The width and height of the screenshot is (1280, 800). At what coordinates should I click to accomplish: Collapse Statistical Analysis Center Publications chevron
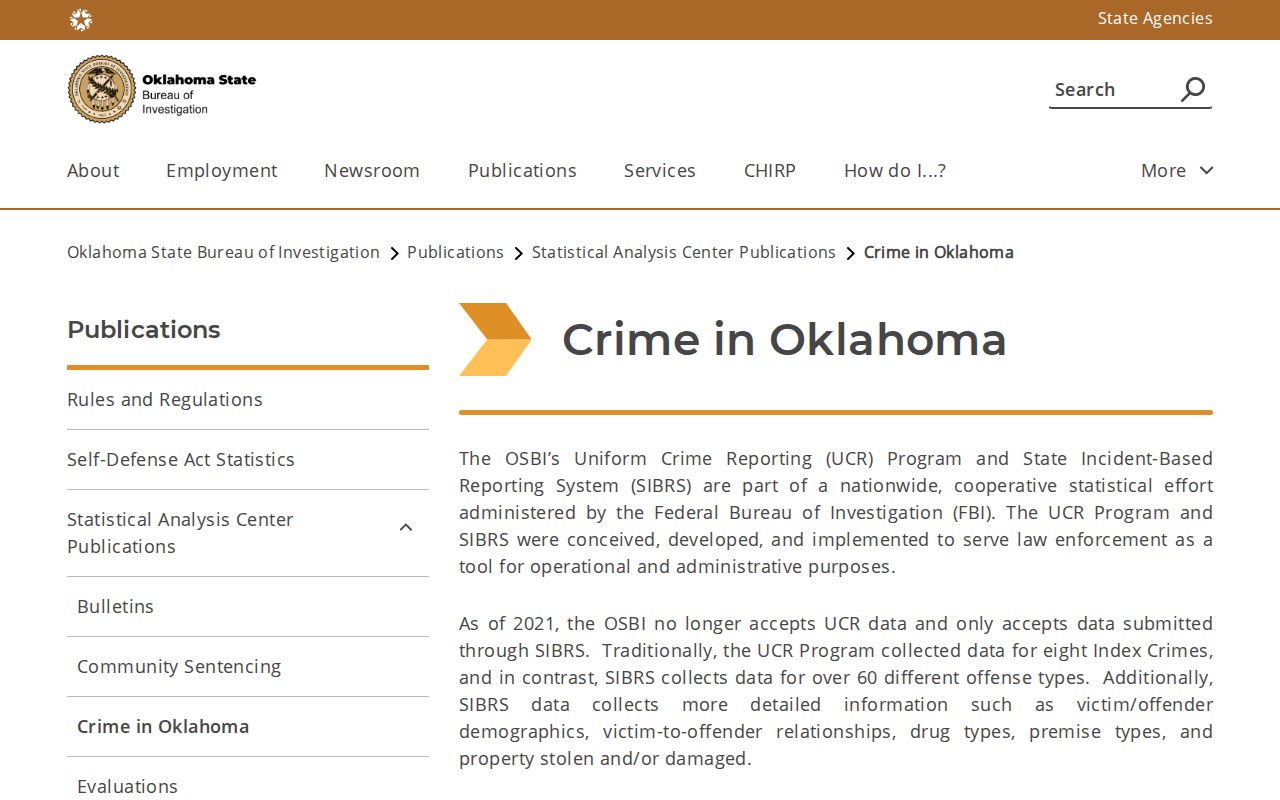coord(406,527)
